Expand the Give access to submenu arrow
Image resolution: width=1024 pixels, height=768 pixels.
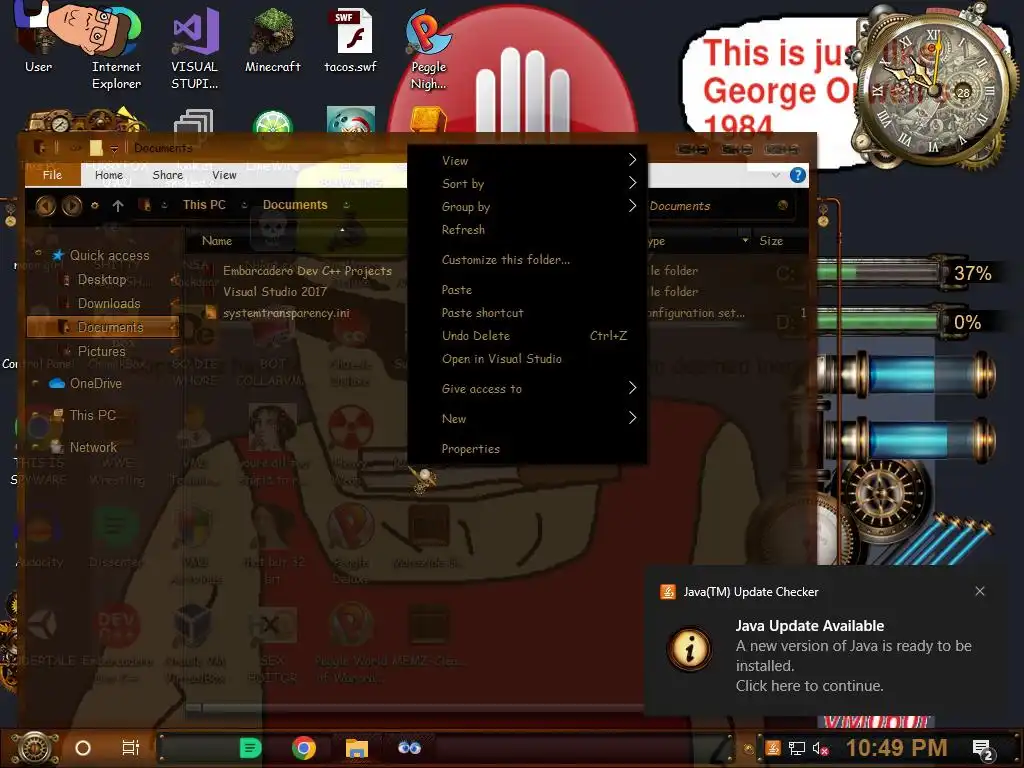632,388
